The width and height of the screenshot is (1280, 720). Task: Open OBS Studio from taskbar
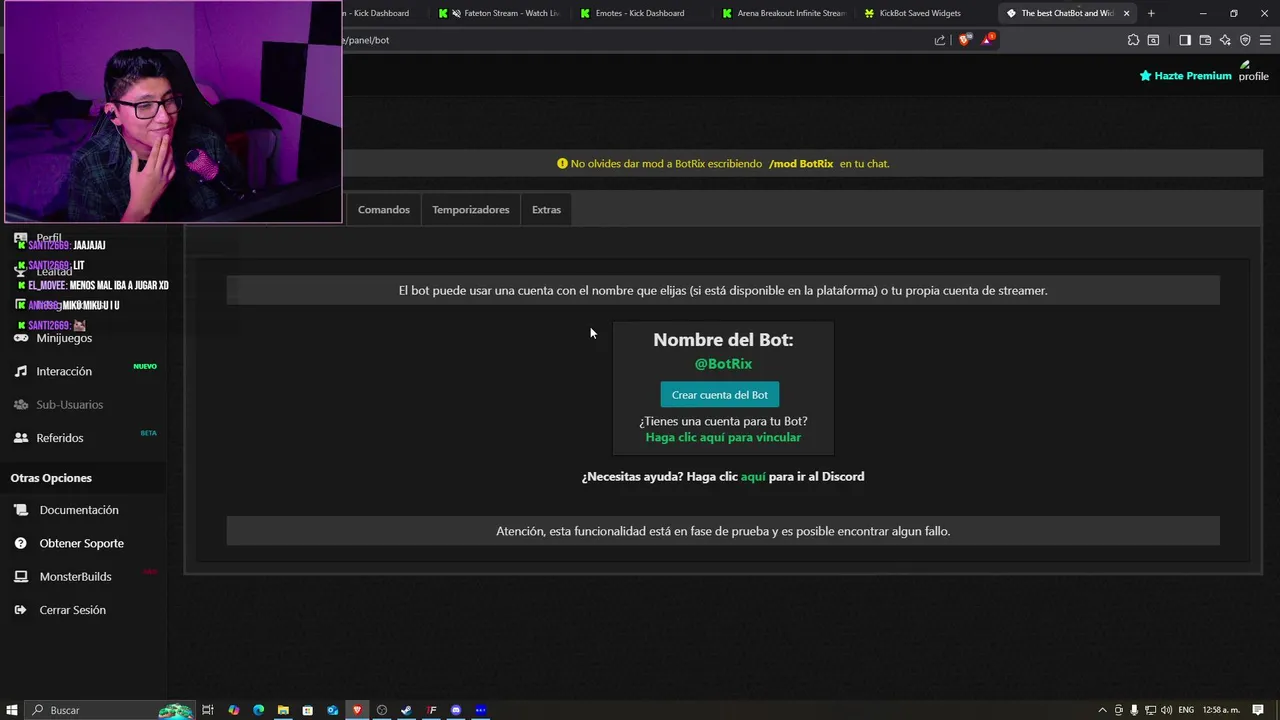[381, 710]
